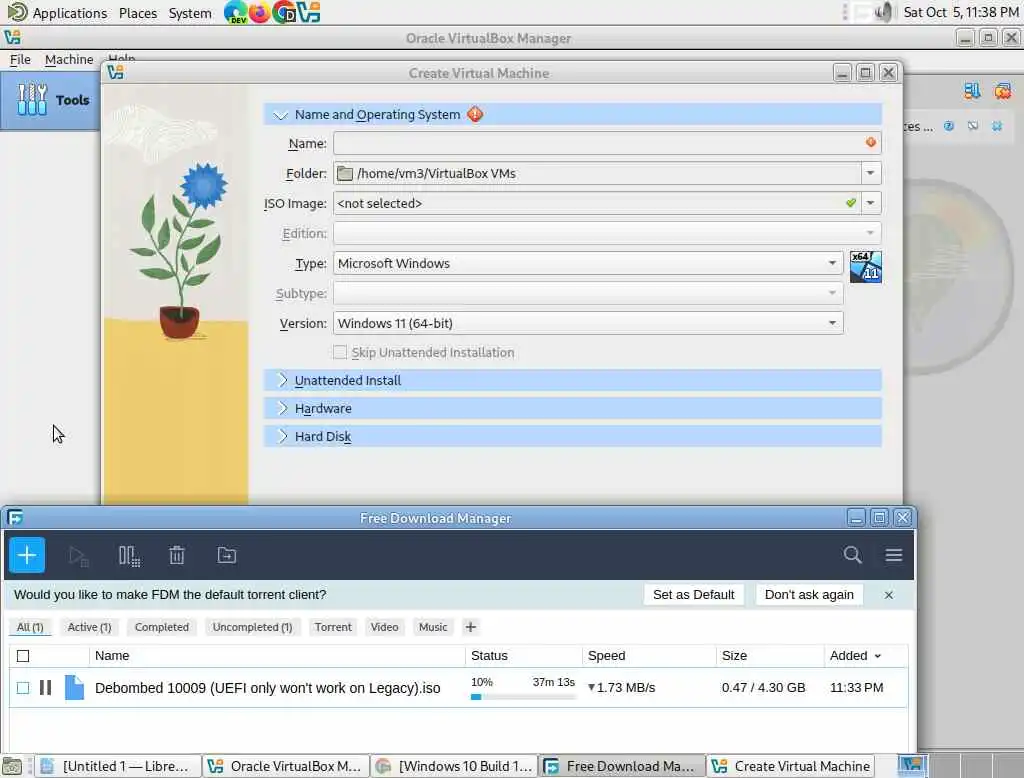Select the Torrent filter tab
This screenshot has width=1024, height=778.
(333, 627)
